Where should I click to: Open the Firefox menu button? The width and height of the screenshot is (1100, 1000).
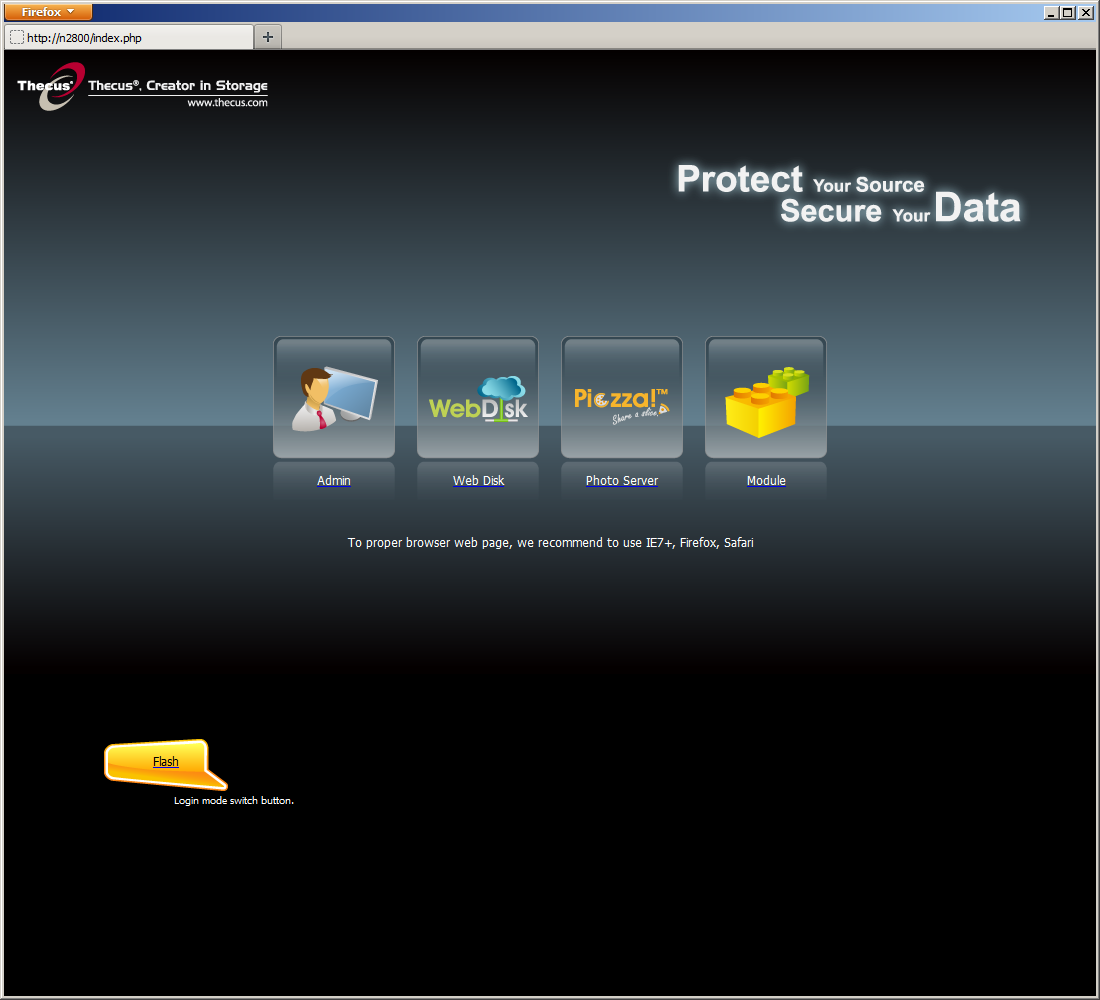click(x=48, y=12)
